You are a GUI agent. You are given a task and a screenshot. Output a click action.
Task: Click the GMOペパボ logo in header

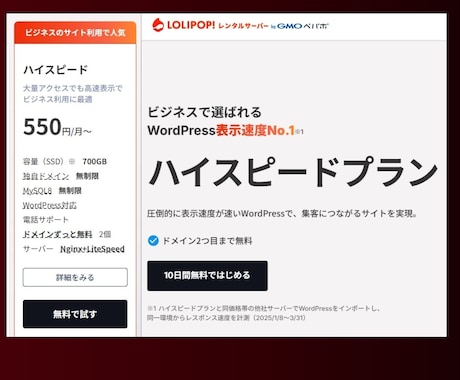pyautogui.click(x=302, y=26)
